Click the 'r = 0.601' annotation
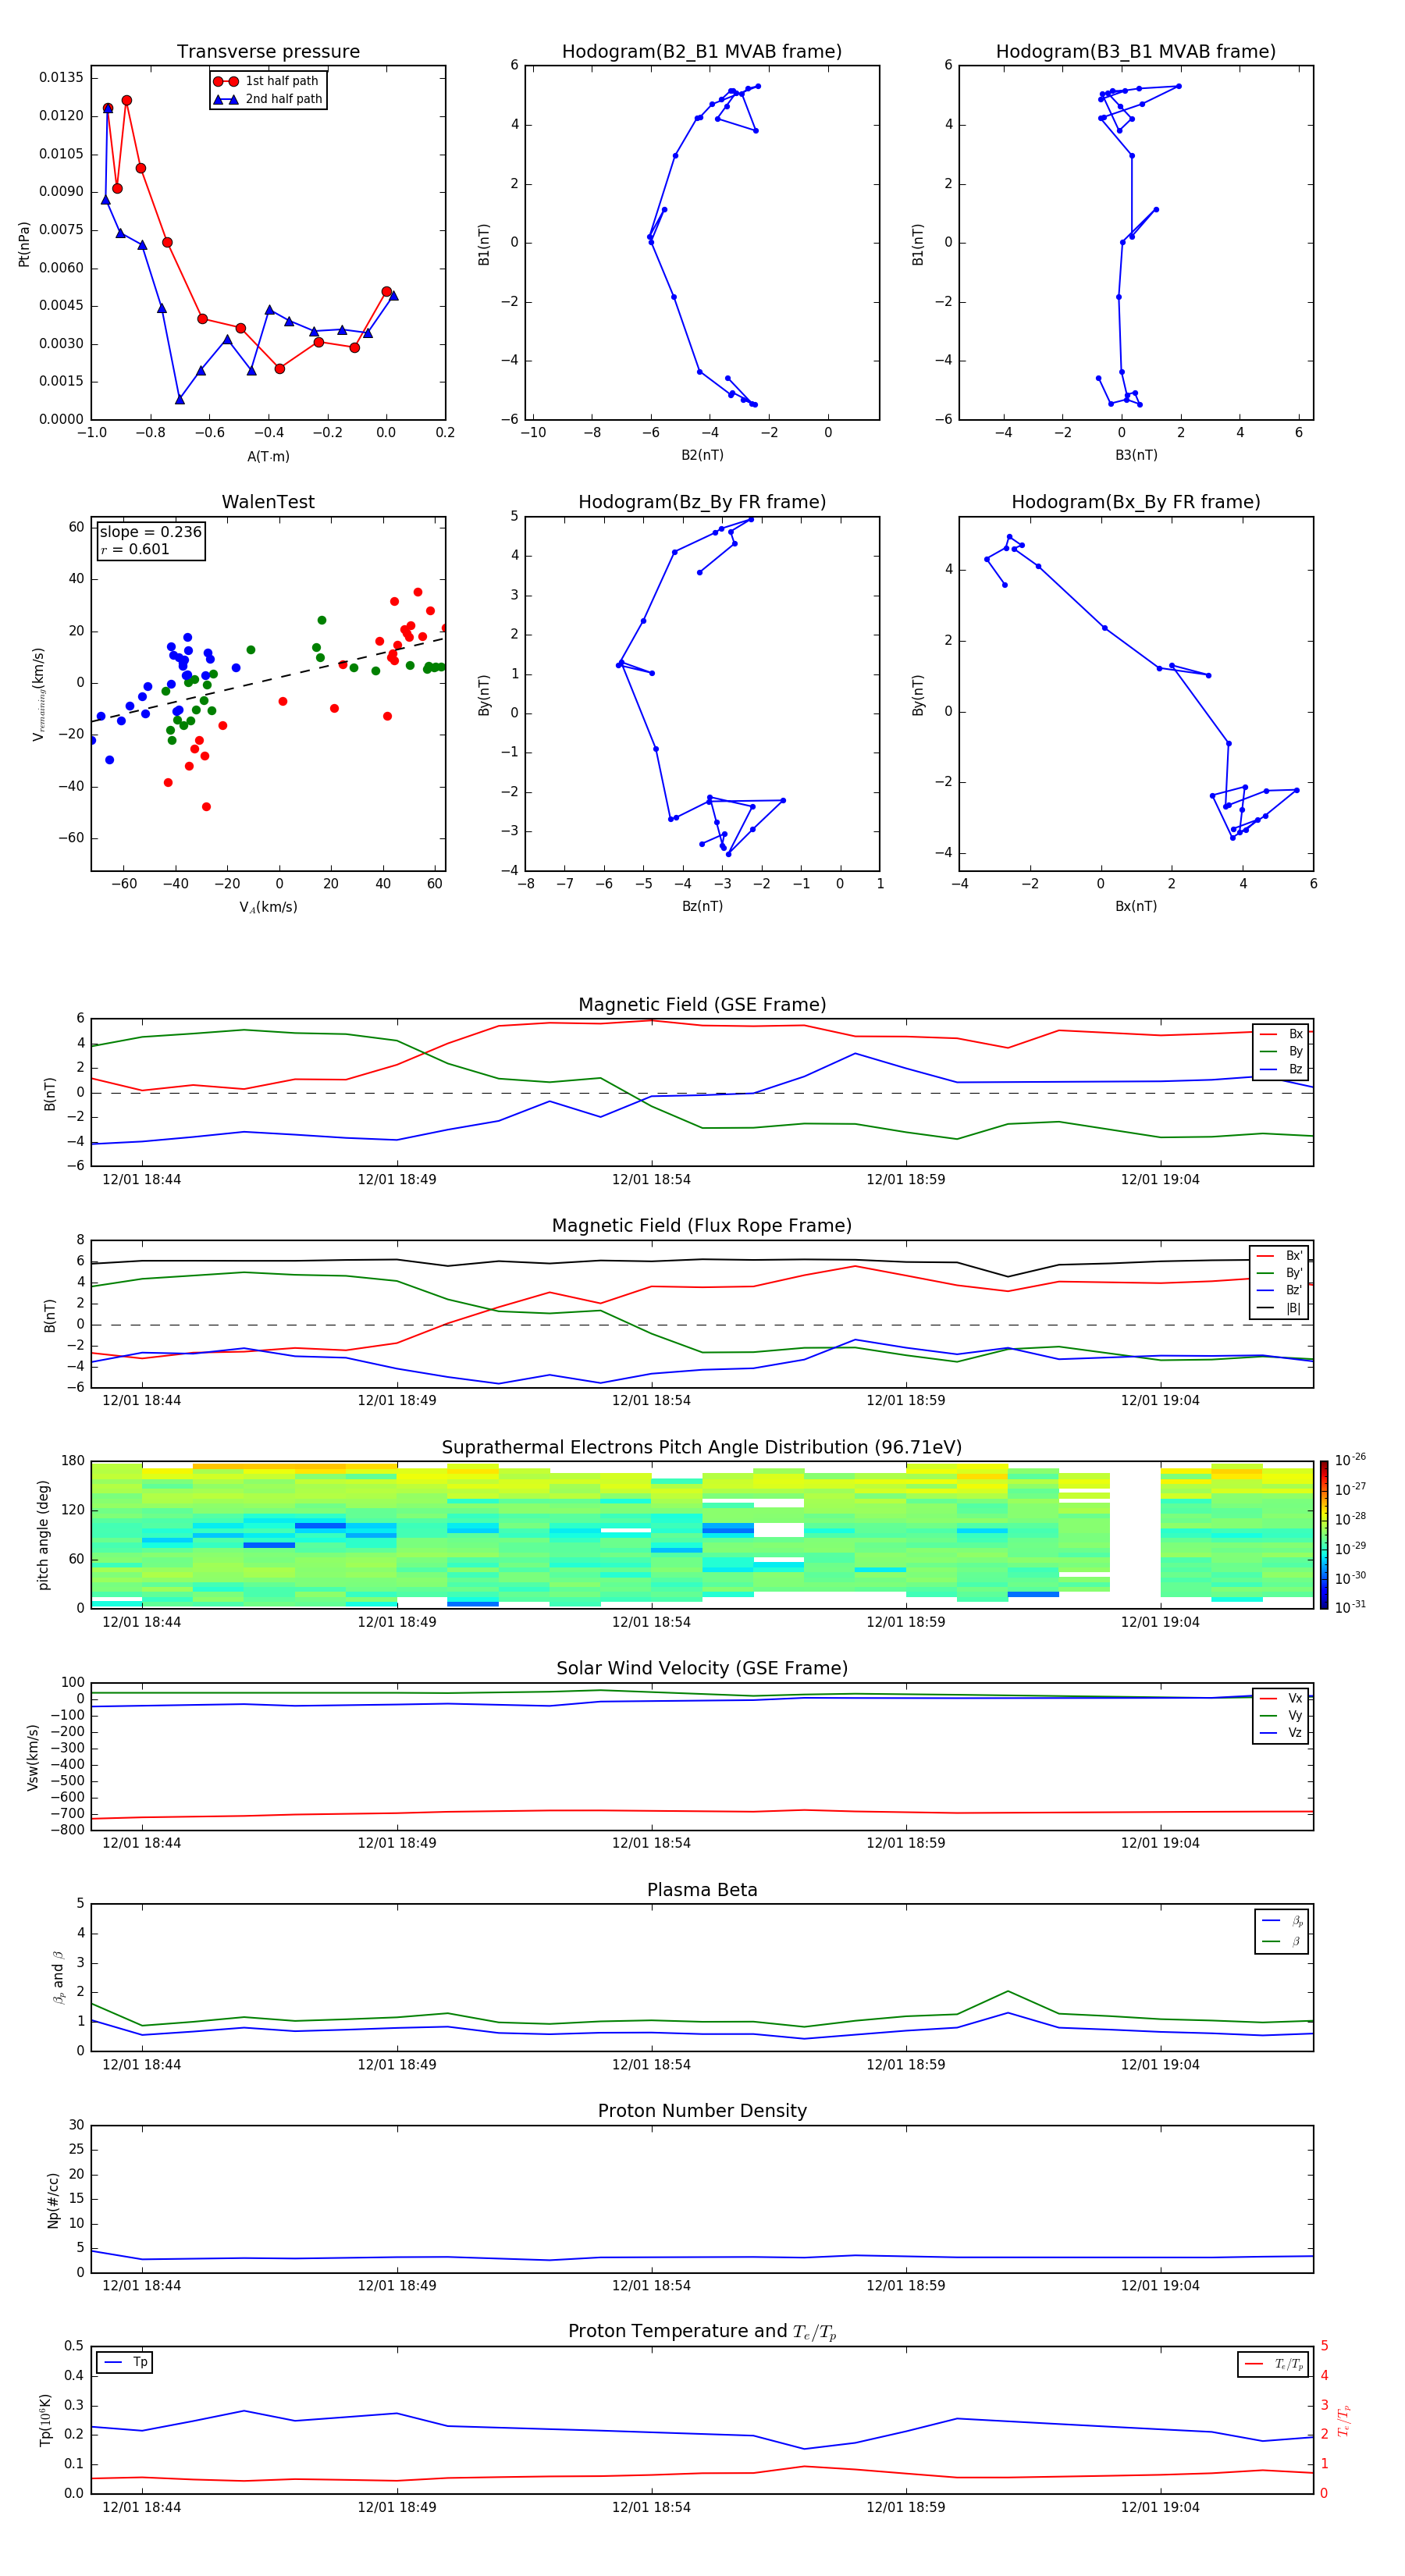 (x=135, y=549)
